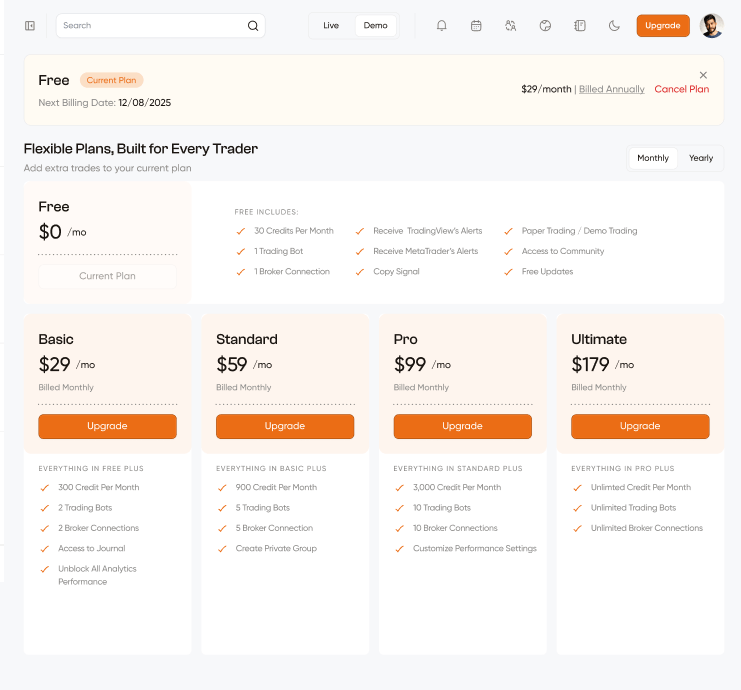Click the orange Current Plan badge

point(112,80)
